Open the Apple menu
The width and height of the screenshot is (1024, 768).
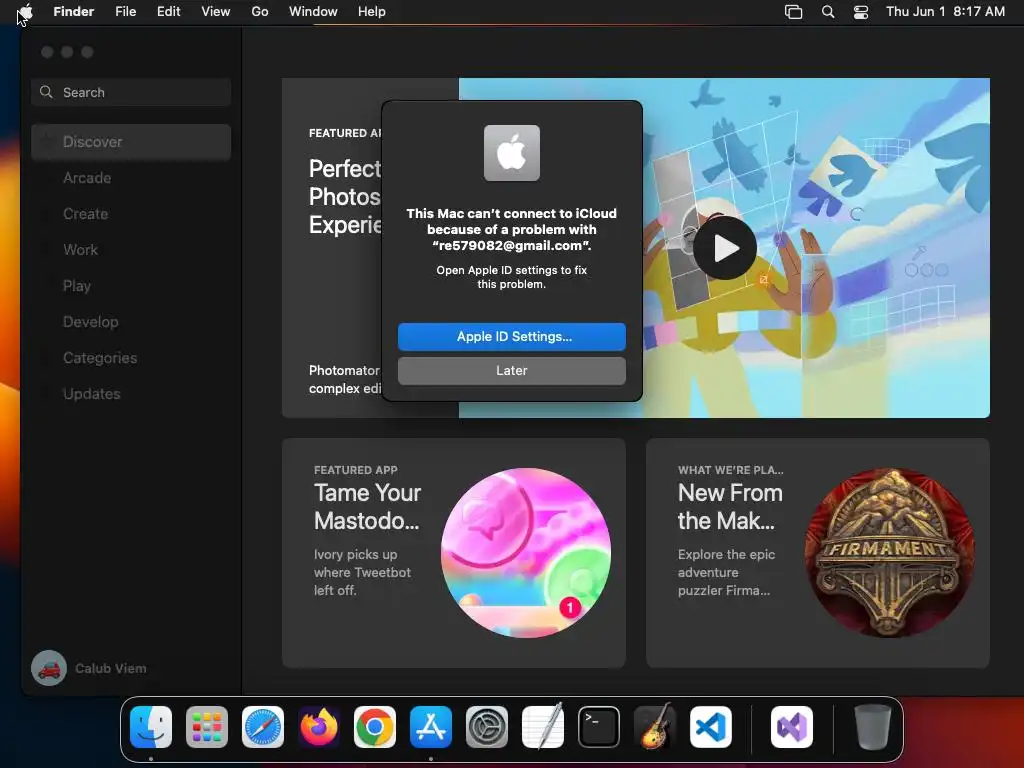click(x=25, y=12)
